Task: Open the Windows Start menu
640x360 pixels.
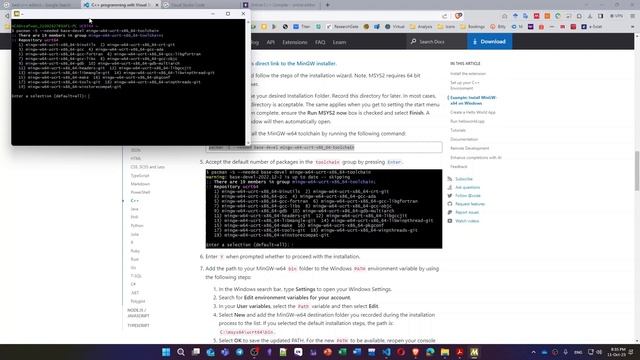Action: tap(166, 352)
